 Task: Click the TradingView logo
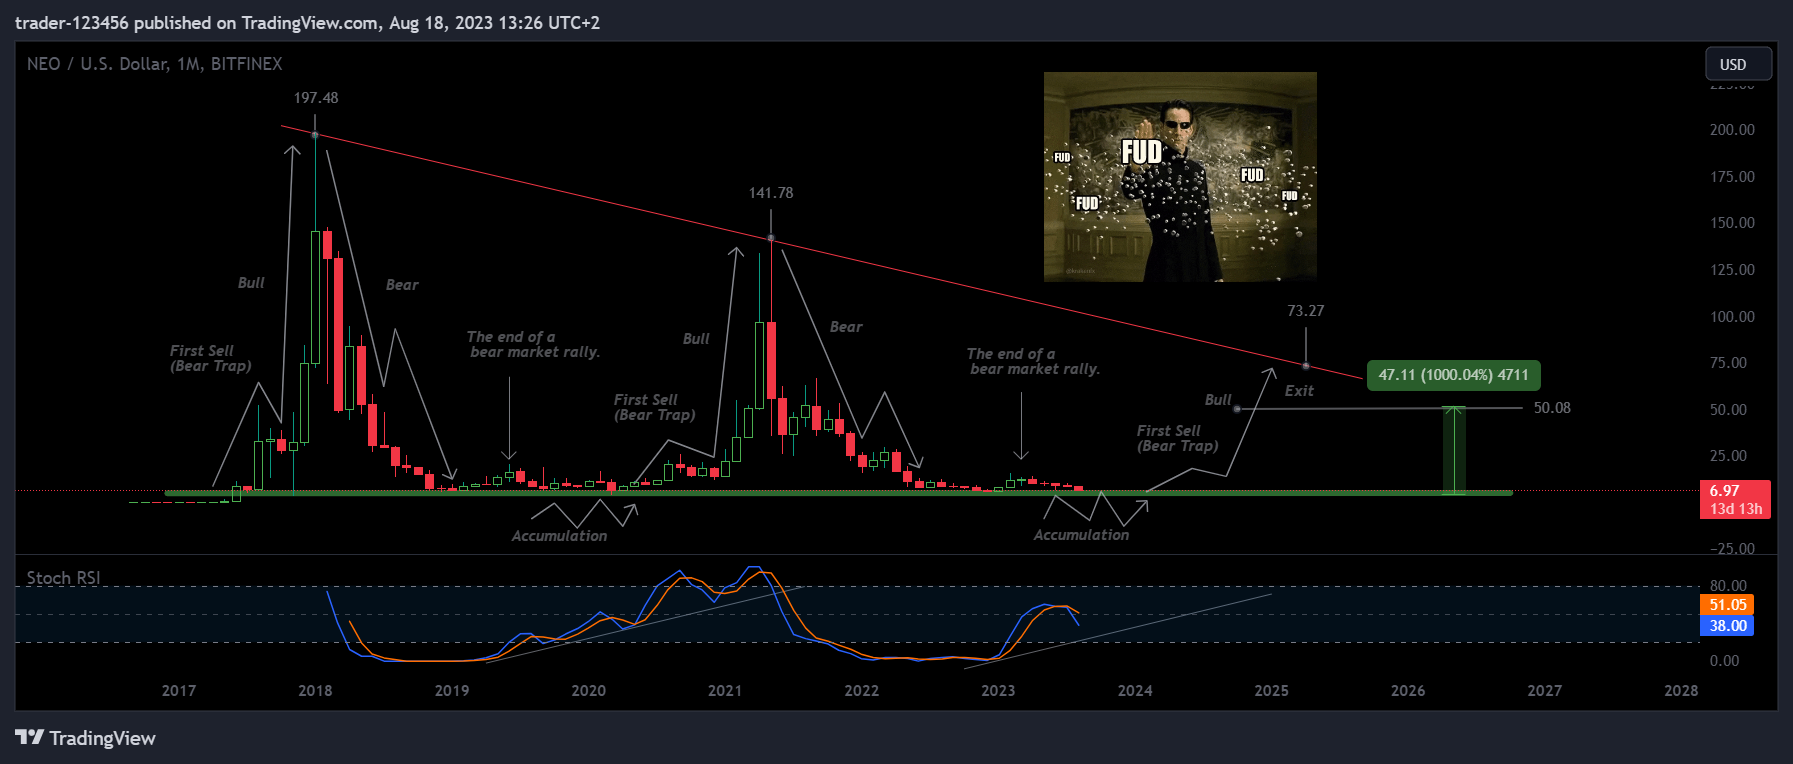point(86,738)
